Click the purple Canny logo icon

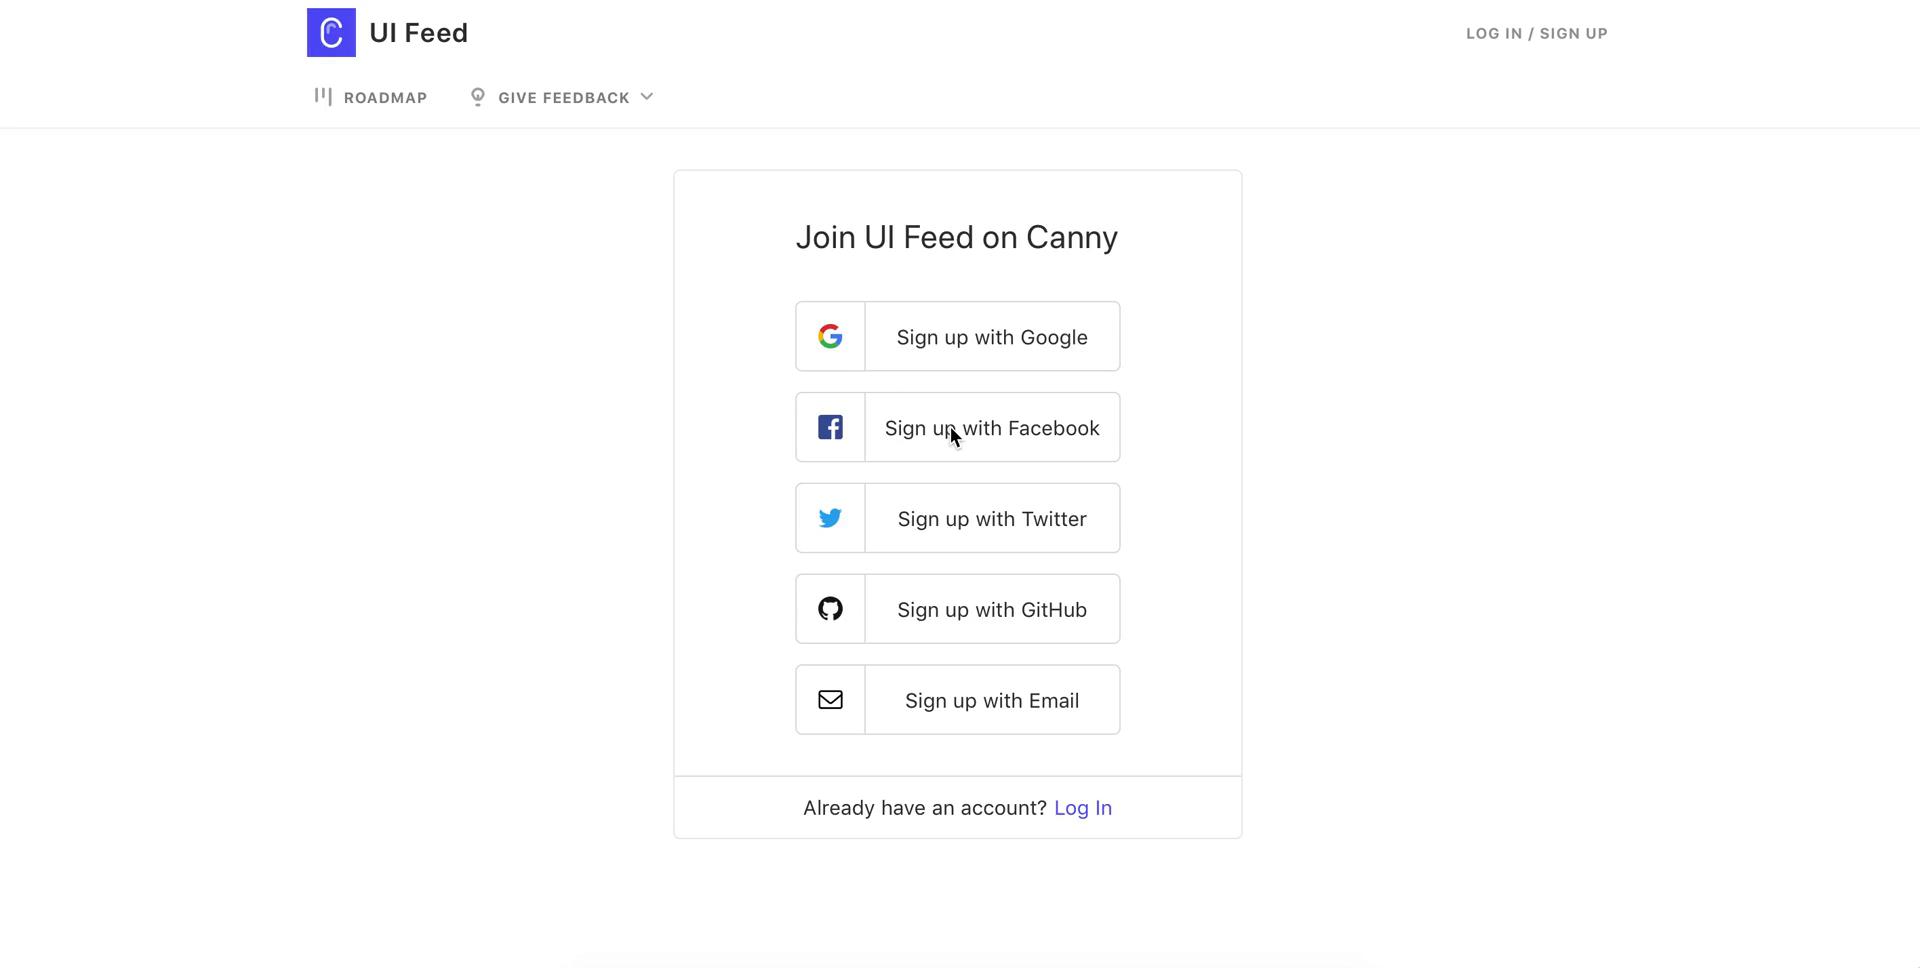point(331,32)
